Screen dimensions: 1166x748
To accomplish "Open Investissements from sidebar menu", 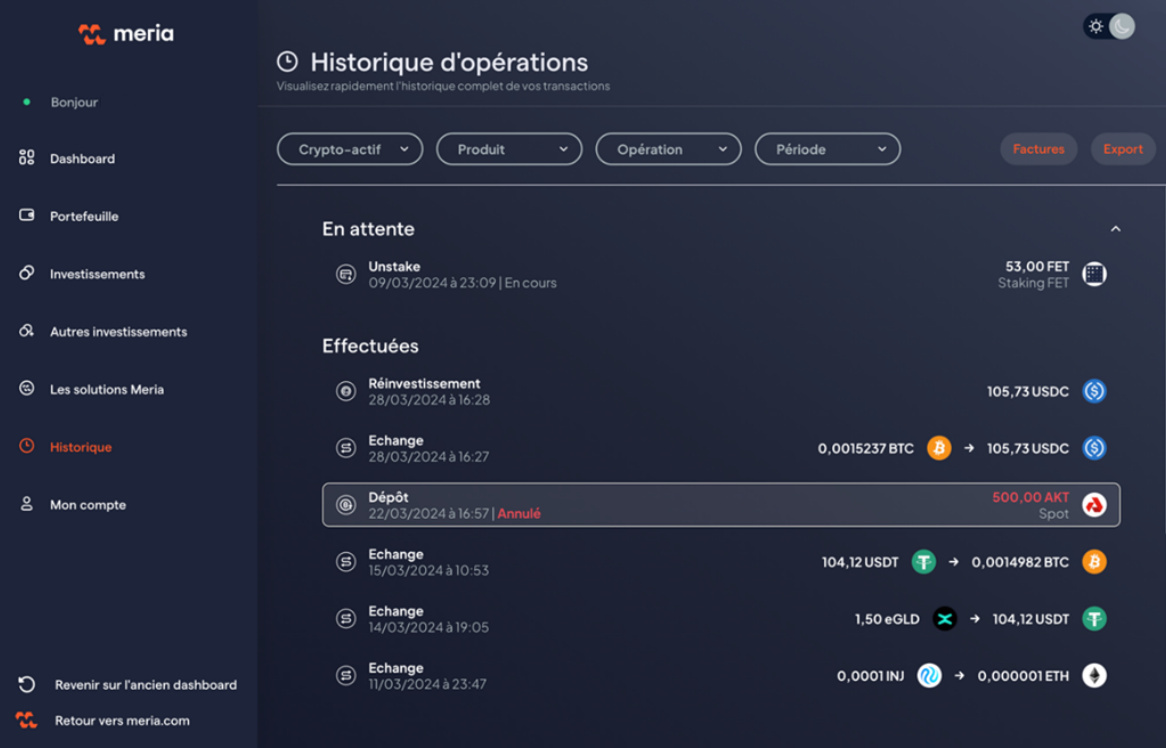I will 97,274.
